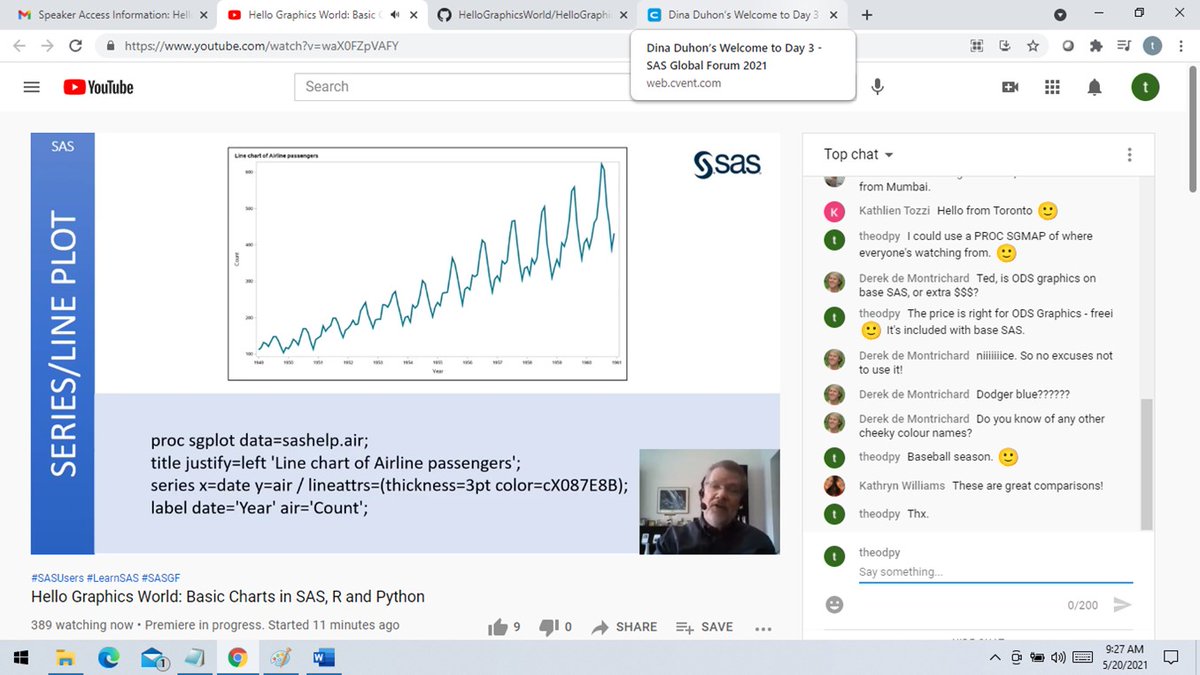The width and height of the screenshot is (1200, 675).
Task: Click the #LearnSAS hashtag link
Action: 113,578
